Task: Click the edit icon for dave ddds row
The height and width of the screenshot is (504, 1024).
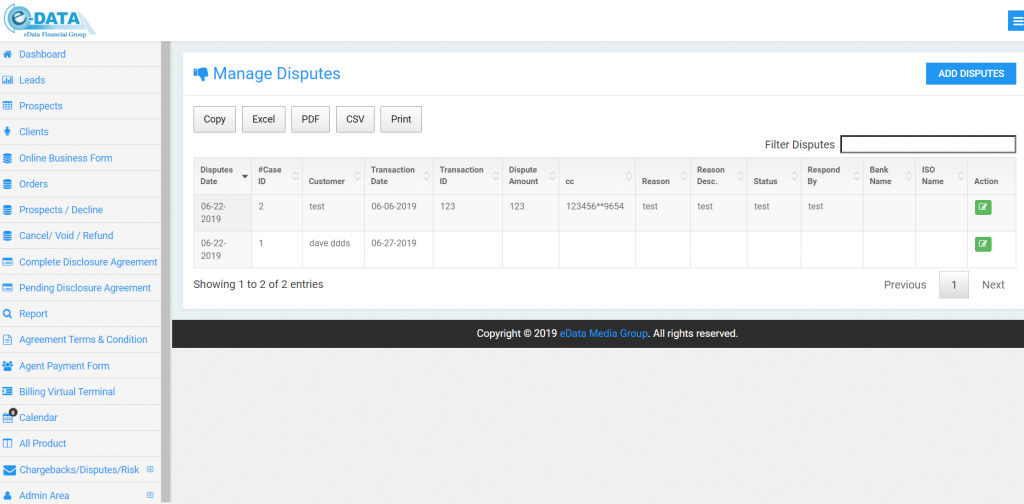Action: [983, 244]
